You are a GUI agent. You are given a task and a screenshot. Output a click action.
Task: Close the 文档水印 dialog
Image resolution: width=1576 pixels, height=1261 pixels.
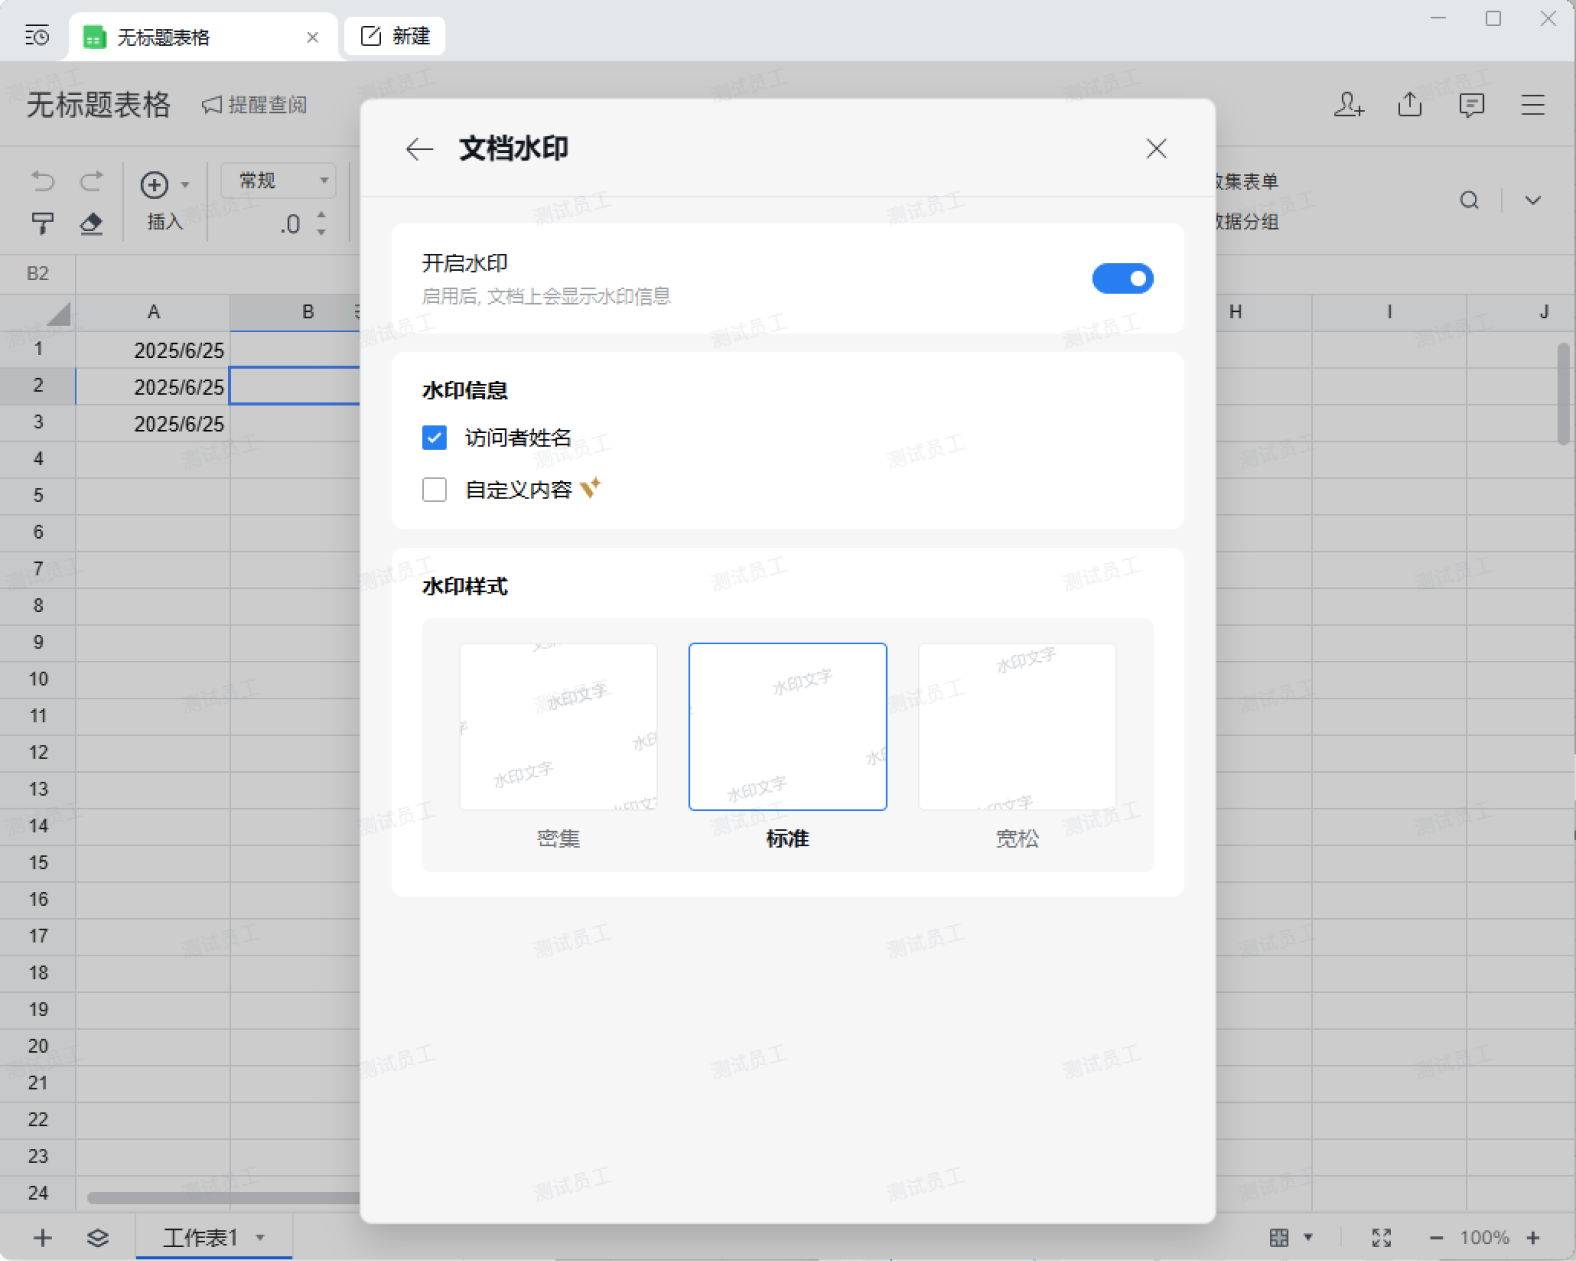[x=1156, y=149]
